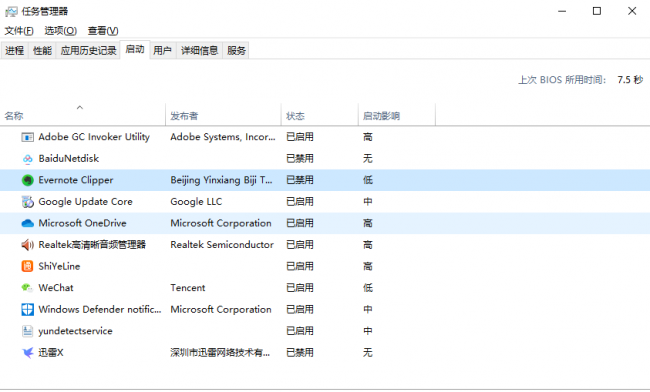650x392 pixels.
Task: Switch to the 详细信息 tab
Action: click(199, 51)
